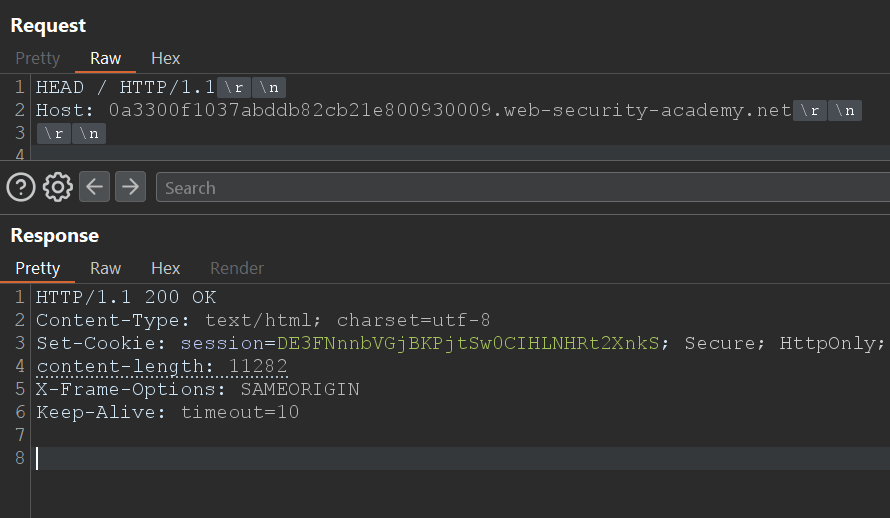
Task: Click the help question mark icon
Action: pos(21,187)
